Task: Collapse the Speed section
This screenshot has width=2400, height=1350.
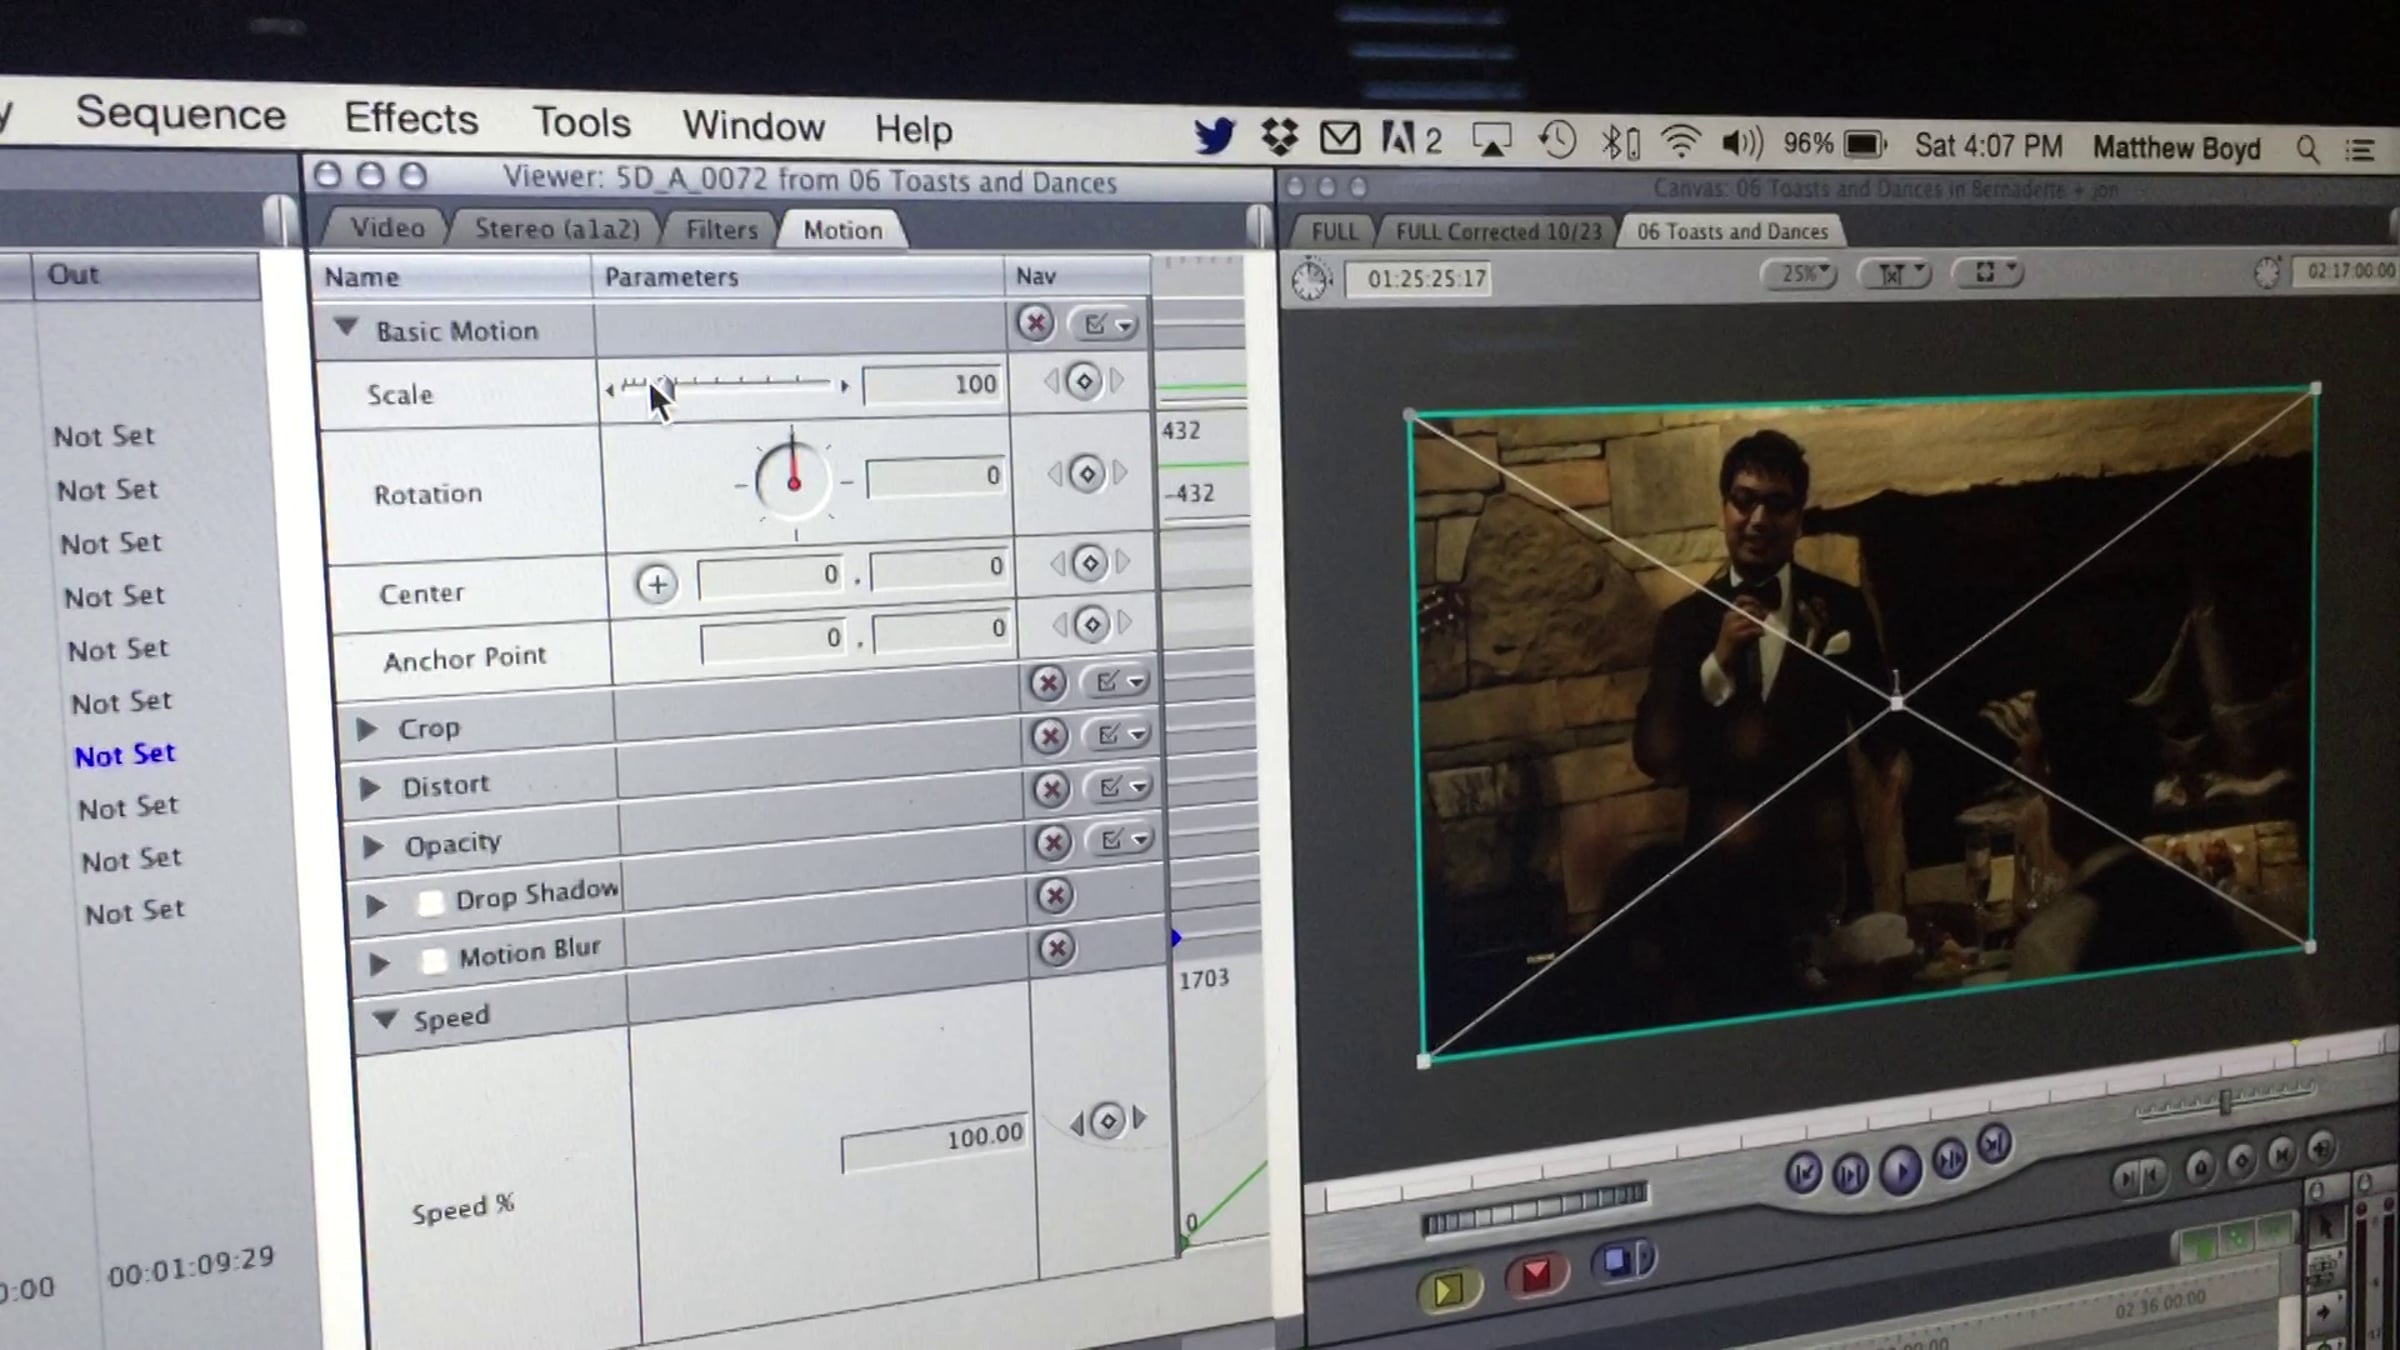Action: [x=384, y=1019]
